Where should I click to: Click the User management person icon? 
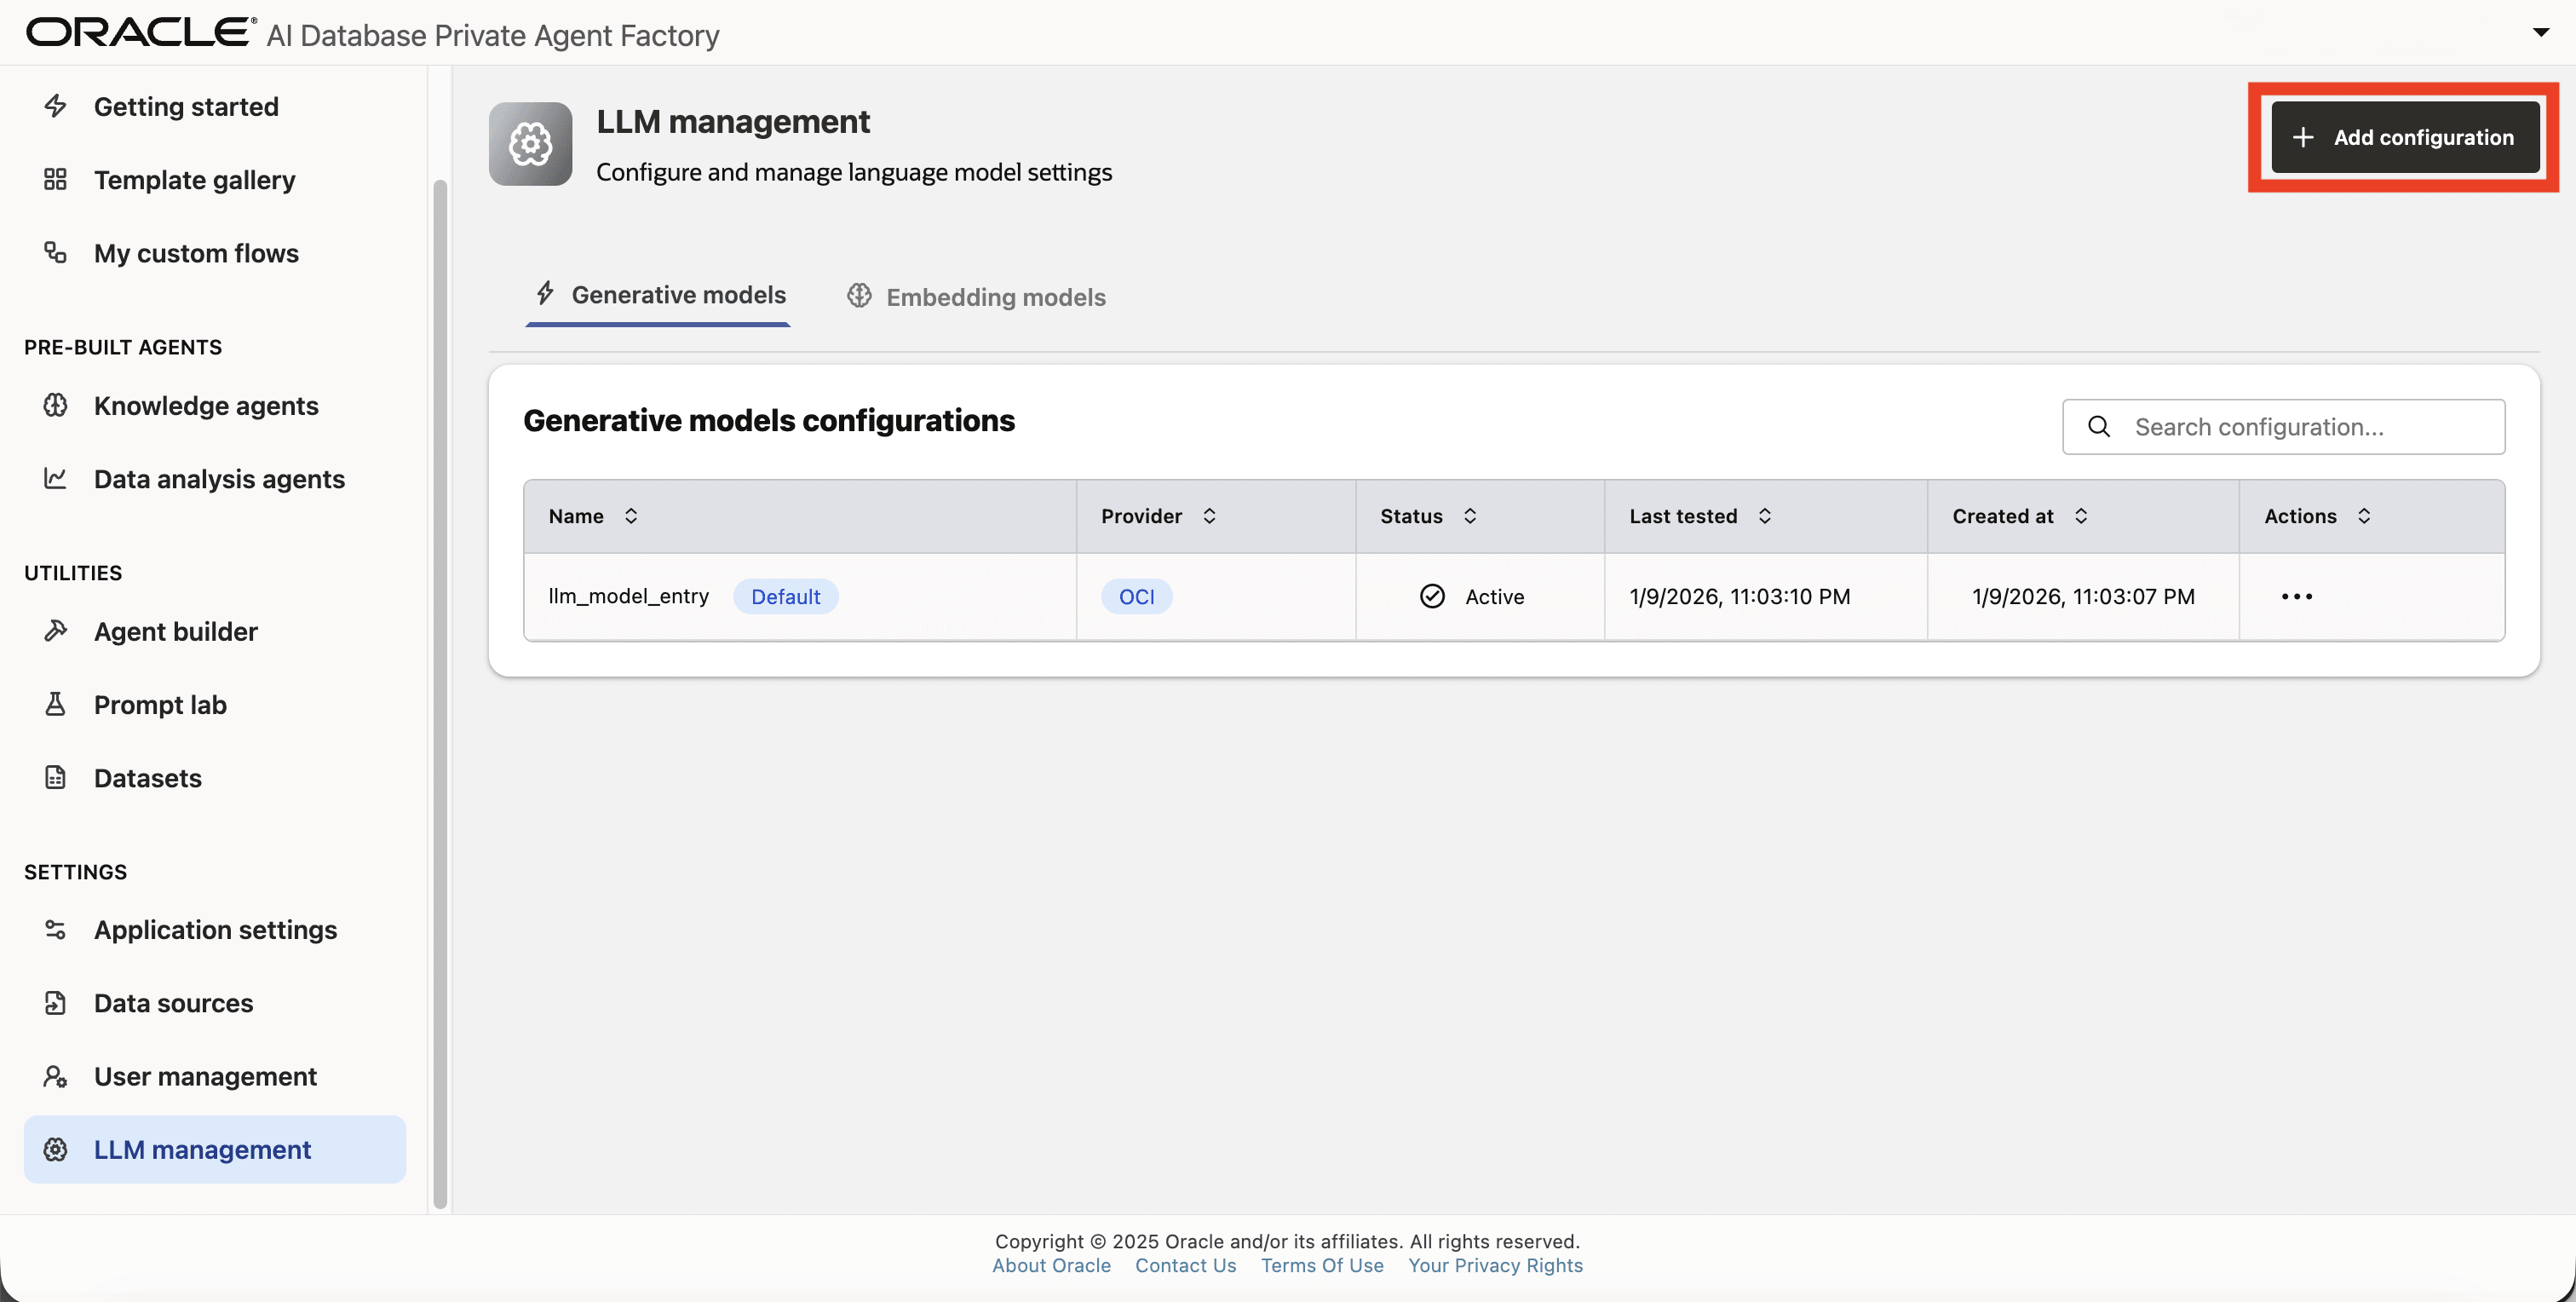(x=55, y=1076)
